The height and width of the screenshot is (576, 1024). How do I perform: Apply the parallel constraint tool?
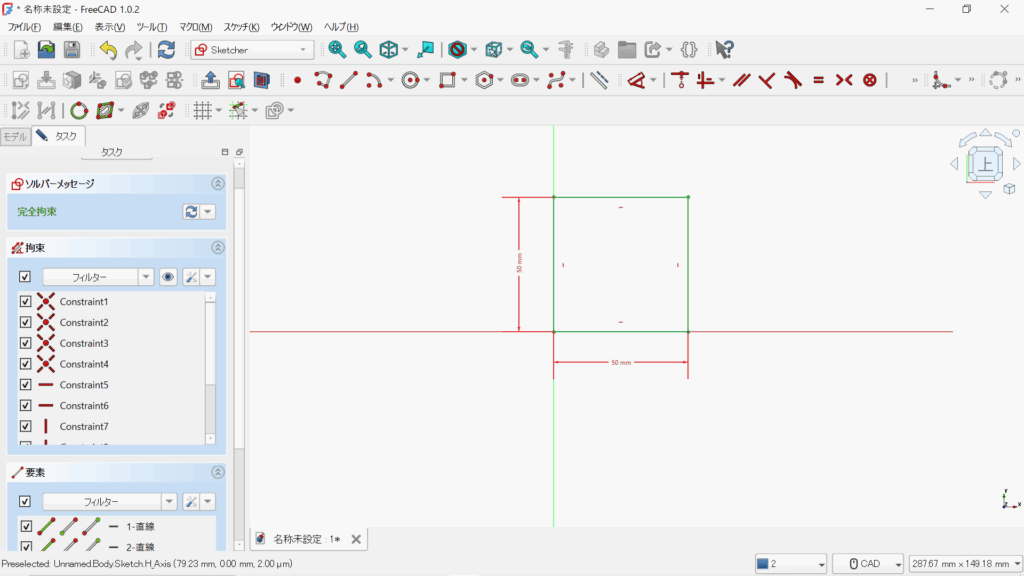tap(741, 80)
